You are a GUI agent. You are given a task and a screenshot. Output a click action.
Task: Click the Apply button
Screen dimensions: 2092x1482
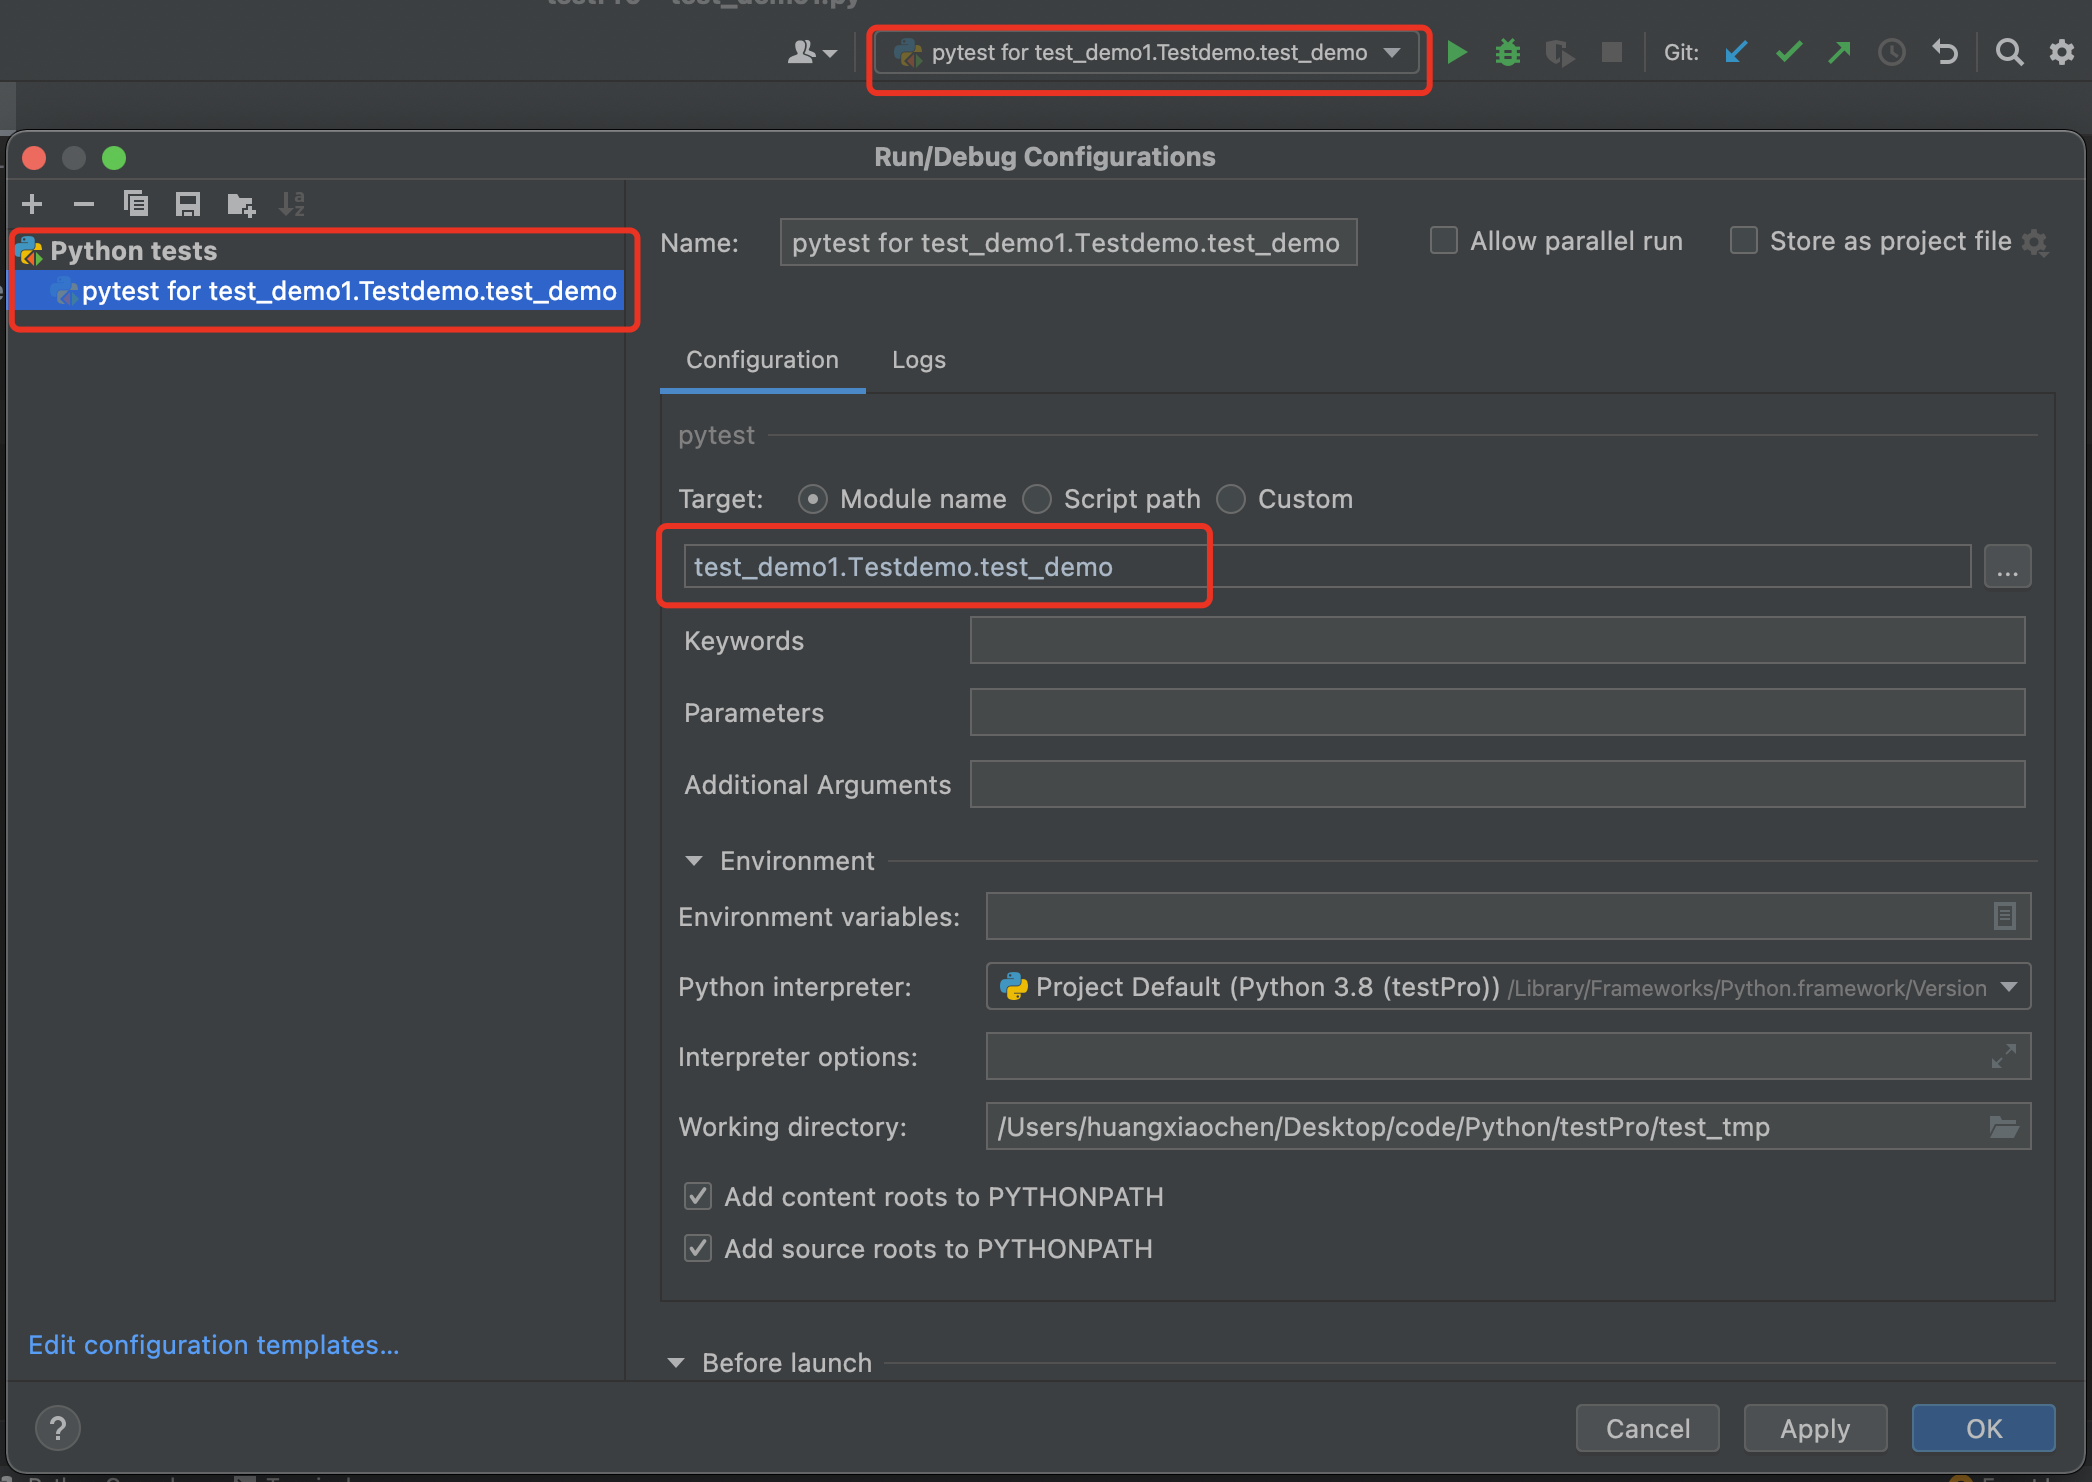click(1814, 1428)
